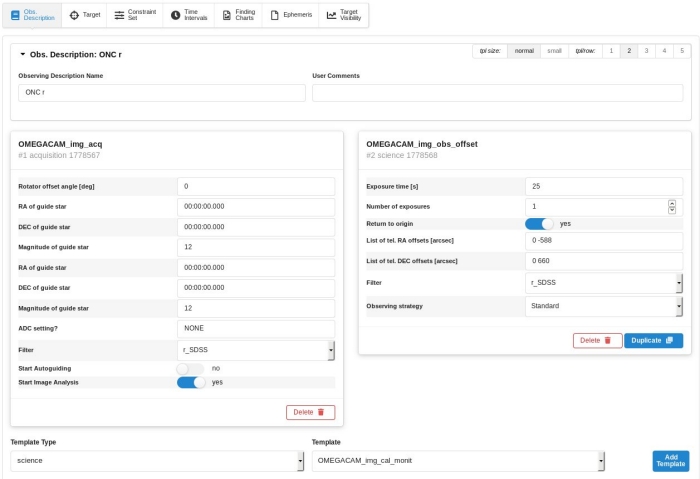Screen dimensions: 700x479
Task: Collapse the Obs. Description ONC r section
Action: pos(23,54)
